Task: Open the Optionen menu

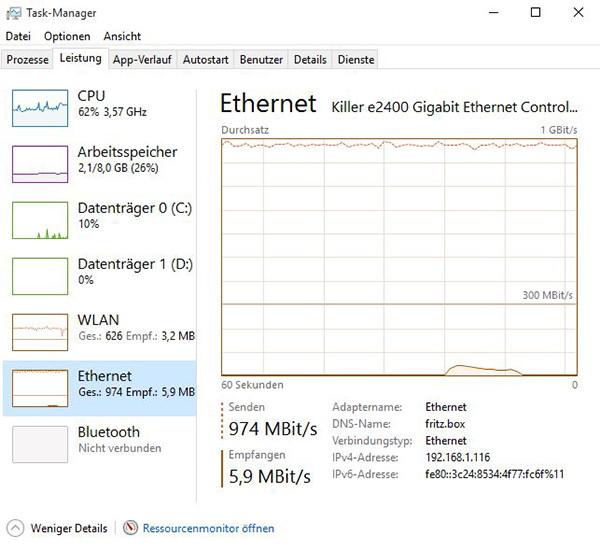Action: point(67,36)
